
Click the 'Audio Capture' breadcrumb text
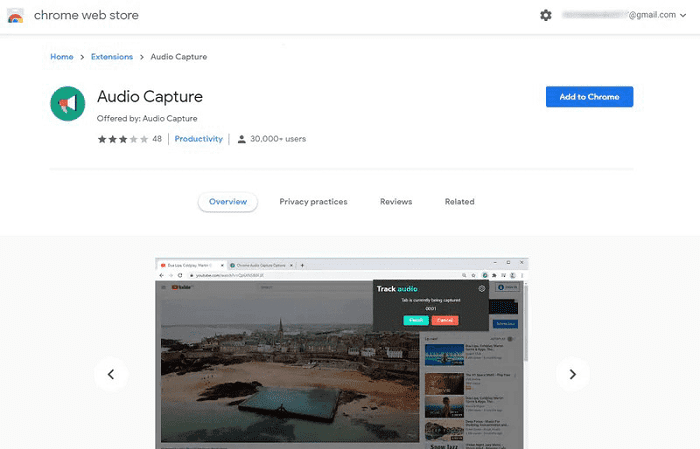pyautogui.click(x=179, y=57)
